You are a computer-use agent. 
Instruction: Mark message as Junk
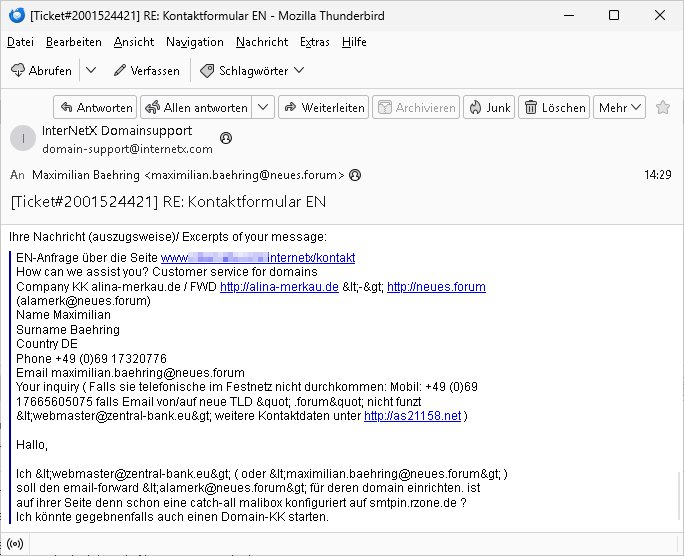[x=488, y=108]
